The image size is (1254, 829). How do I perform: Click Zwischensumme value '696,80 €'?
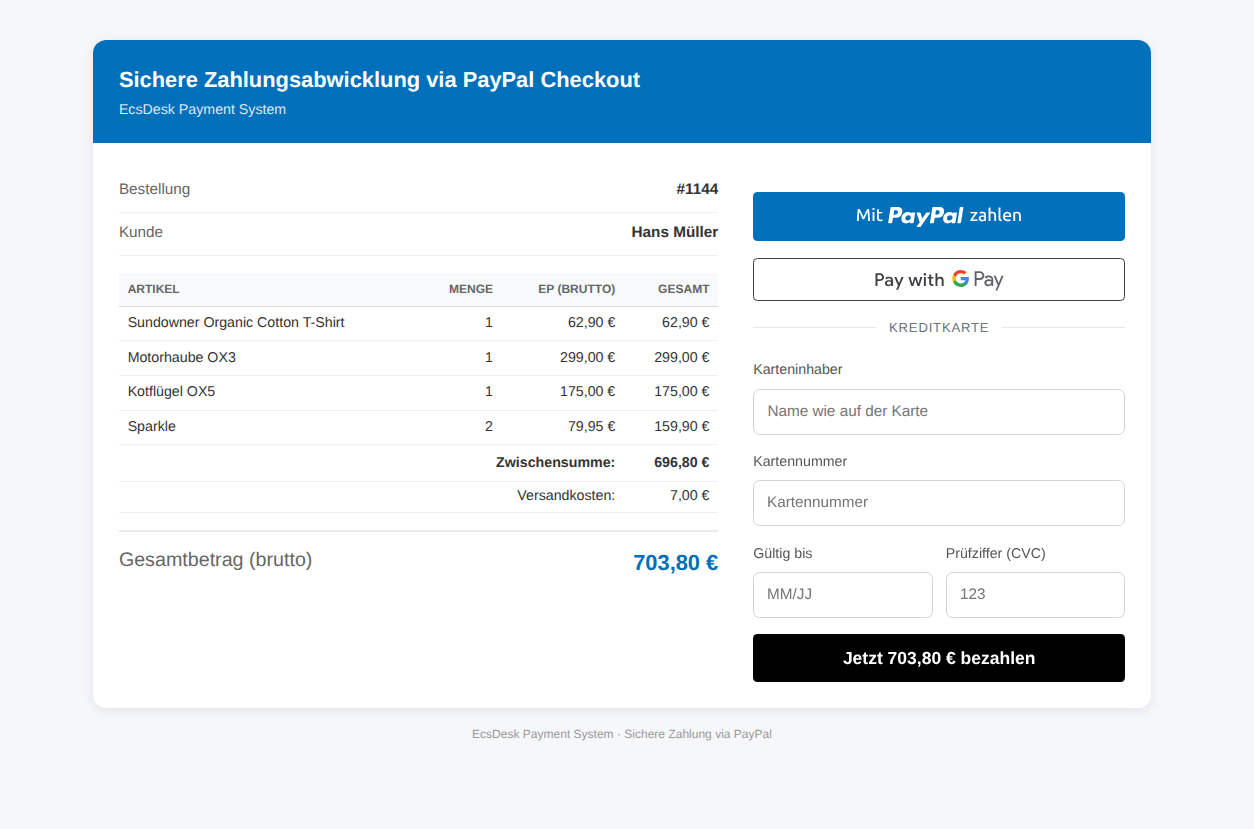click(682, 462)
